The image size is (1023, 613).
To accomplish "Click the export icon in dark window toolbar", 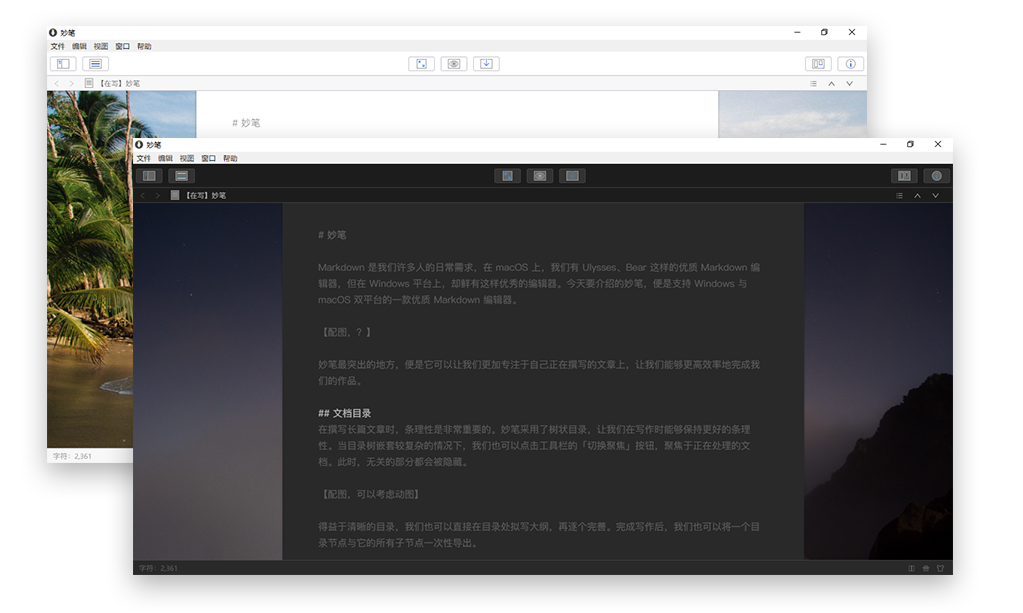I will click(x=572, y=176).
